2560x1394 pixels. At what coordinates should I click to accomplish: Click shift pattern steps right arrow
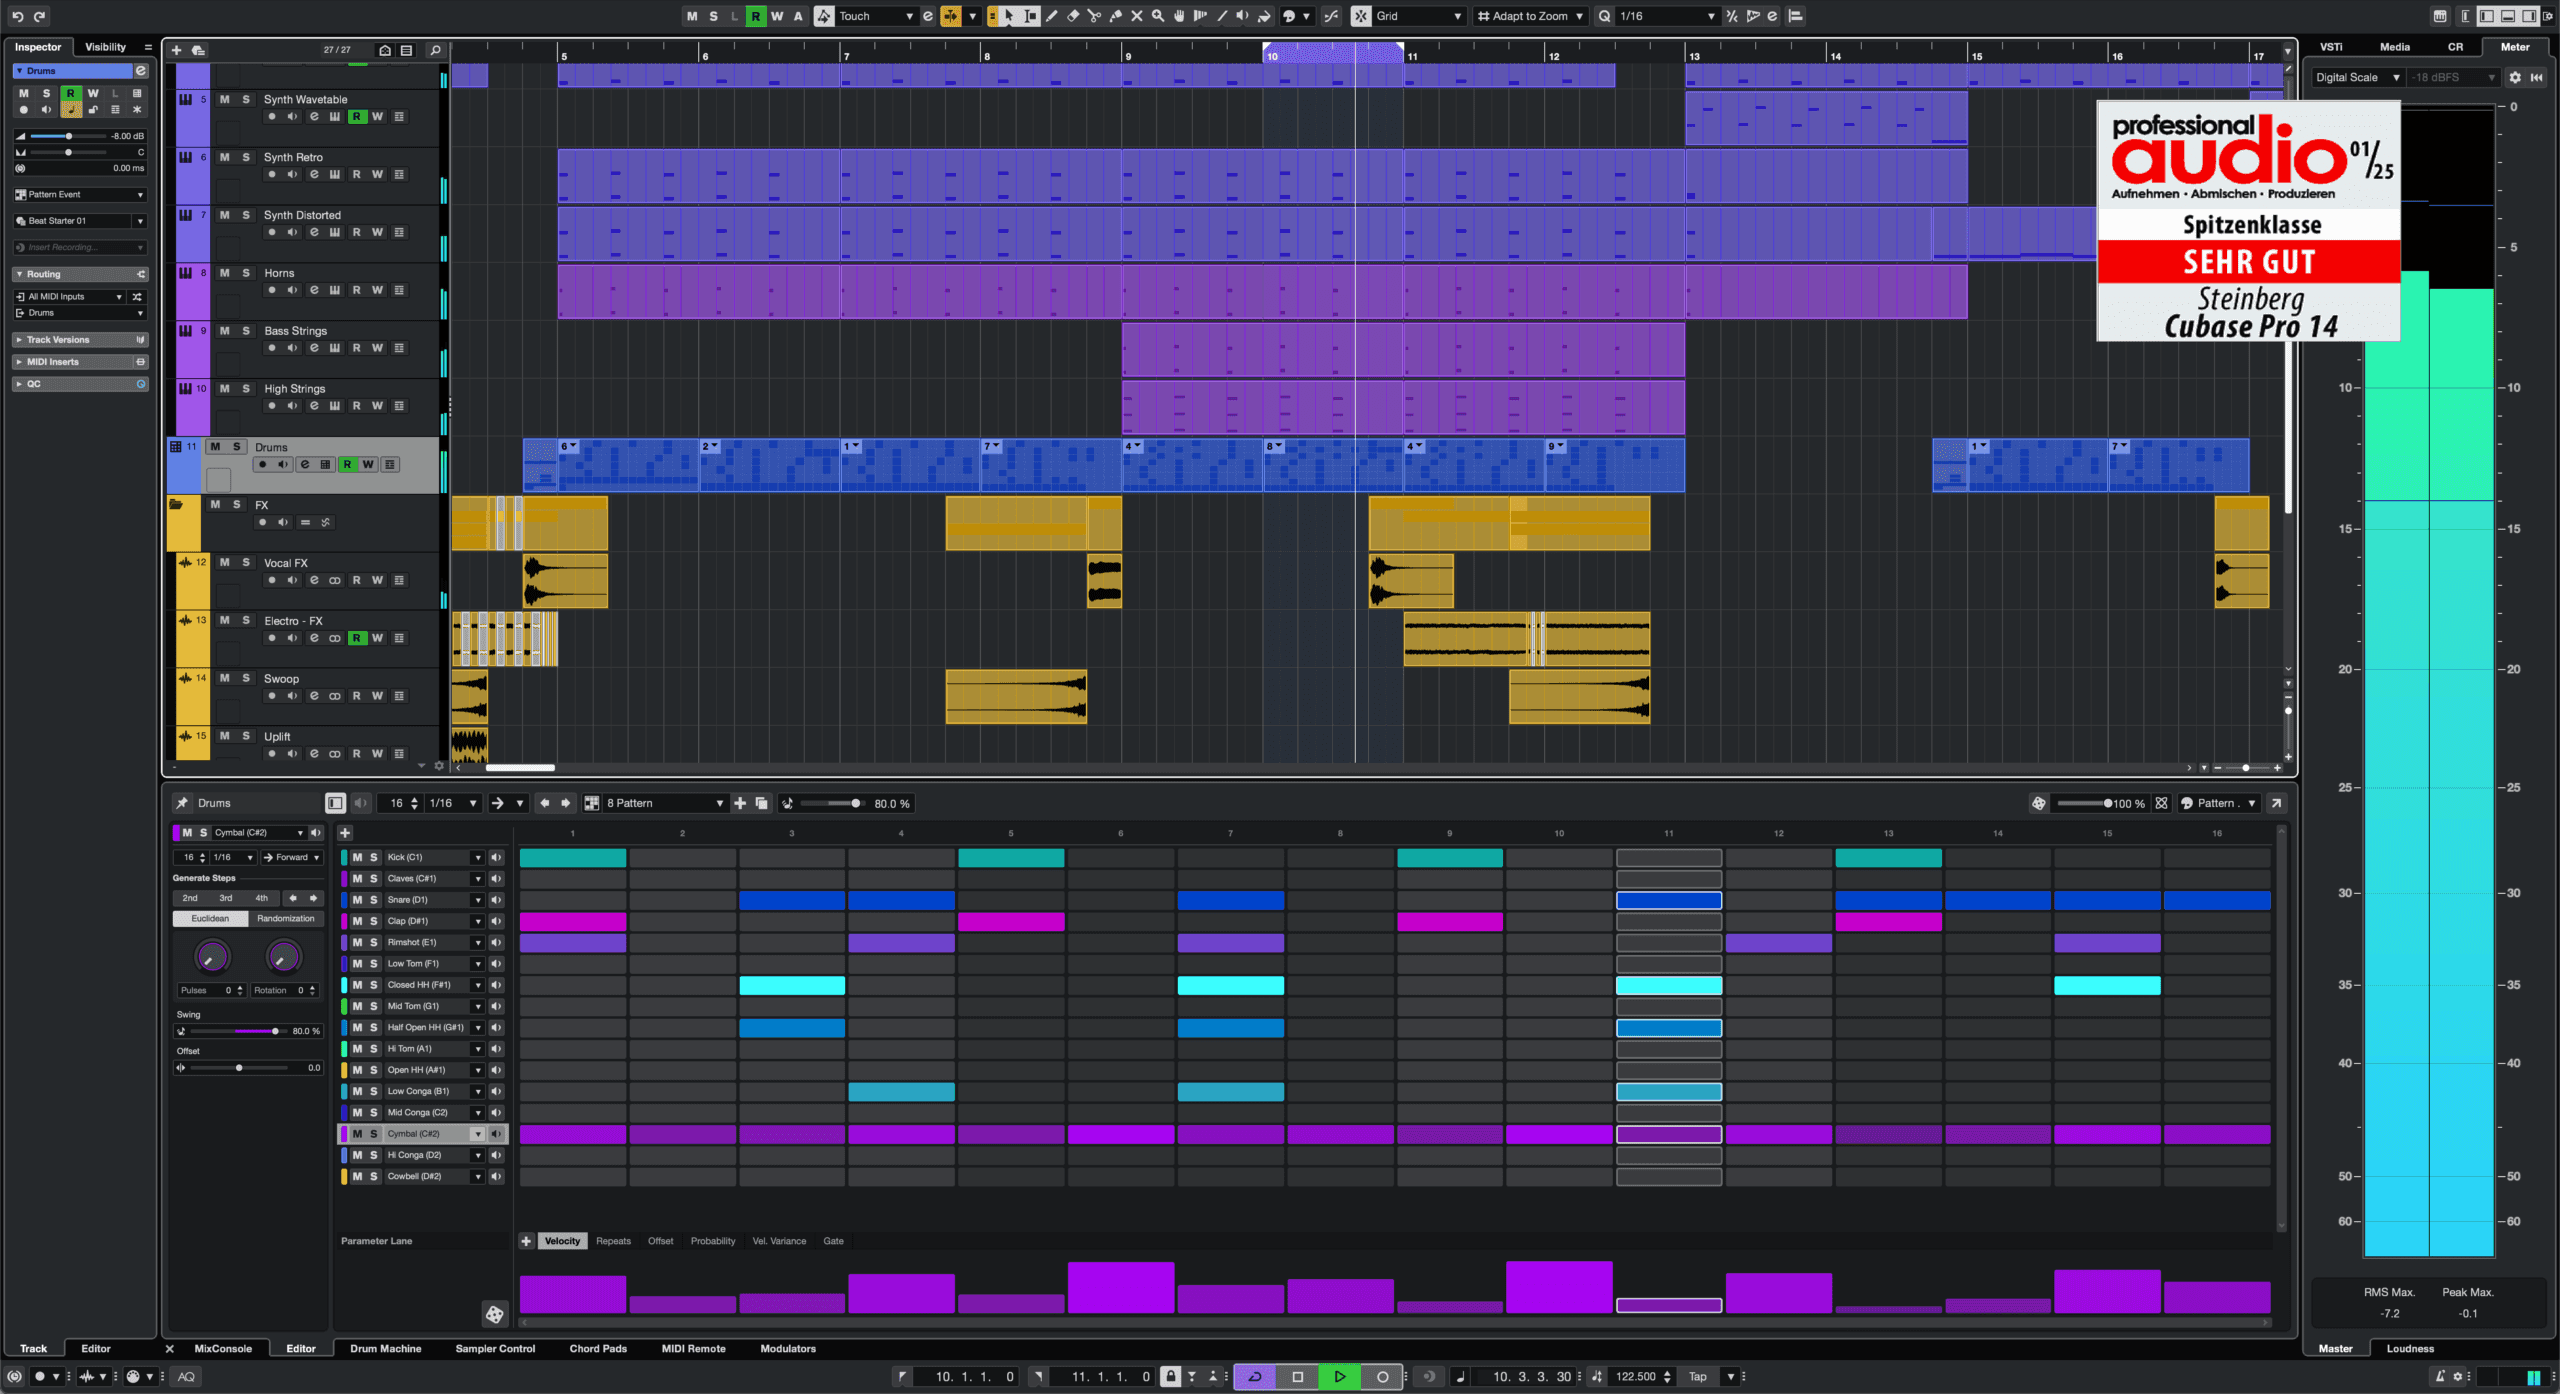tap(566, 803)
